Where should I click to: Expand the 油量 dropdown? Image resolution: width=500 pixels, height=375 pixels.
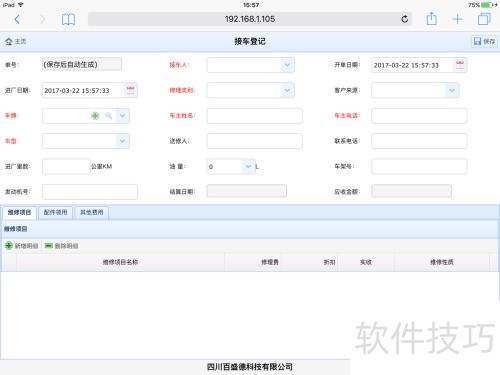(x=248, y=166)
